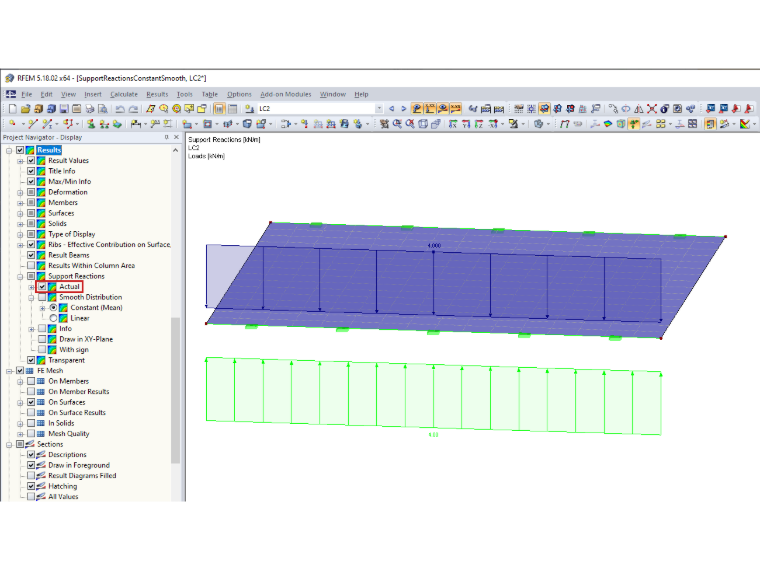Expand the Deformation tree node

[20, 192]
